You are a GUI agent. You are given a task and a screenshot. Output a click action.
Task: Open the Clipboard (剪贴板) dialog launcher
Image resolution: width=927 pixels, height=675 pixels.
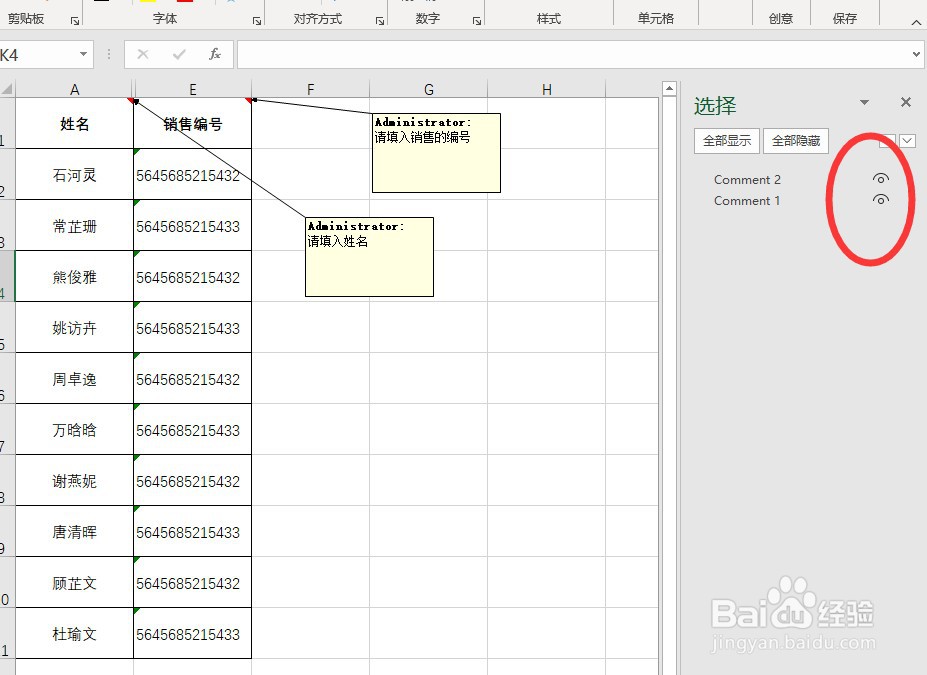coord(75,21)
